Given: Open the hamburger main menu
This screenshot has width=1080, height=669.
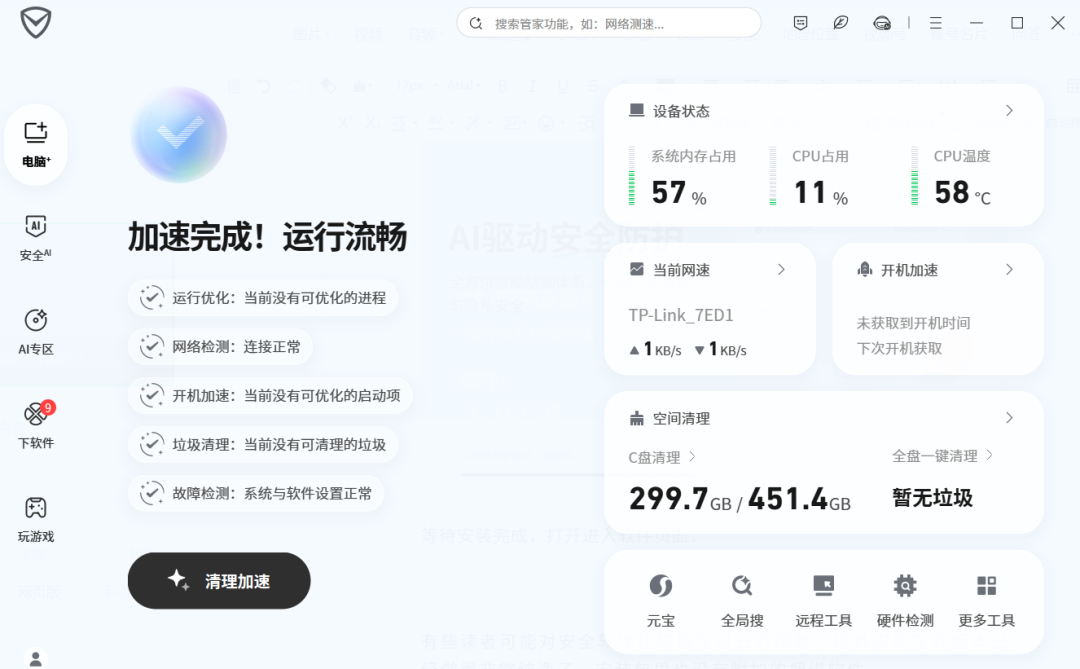Looking at the screenshot, I should 936,21.
